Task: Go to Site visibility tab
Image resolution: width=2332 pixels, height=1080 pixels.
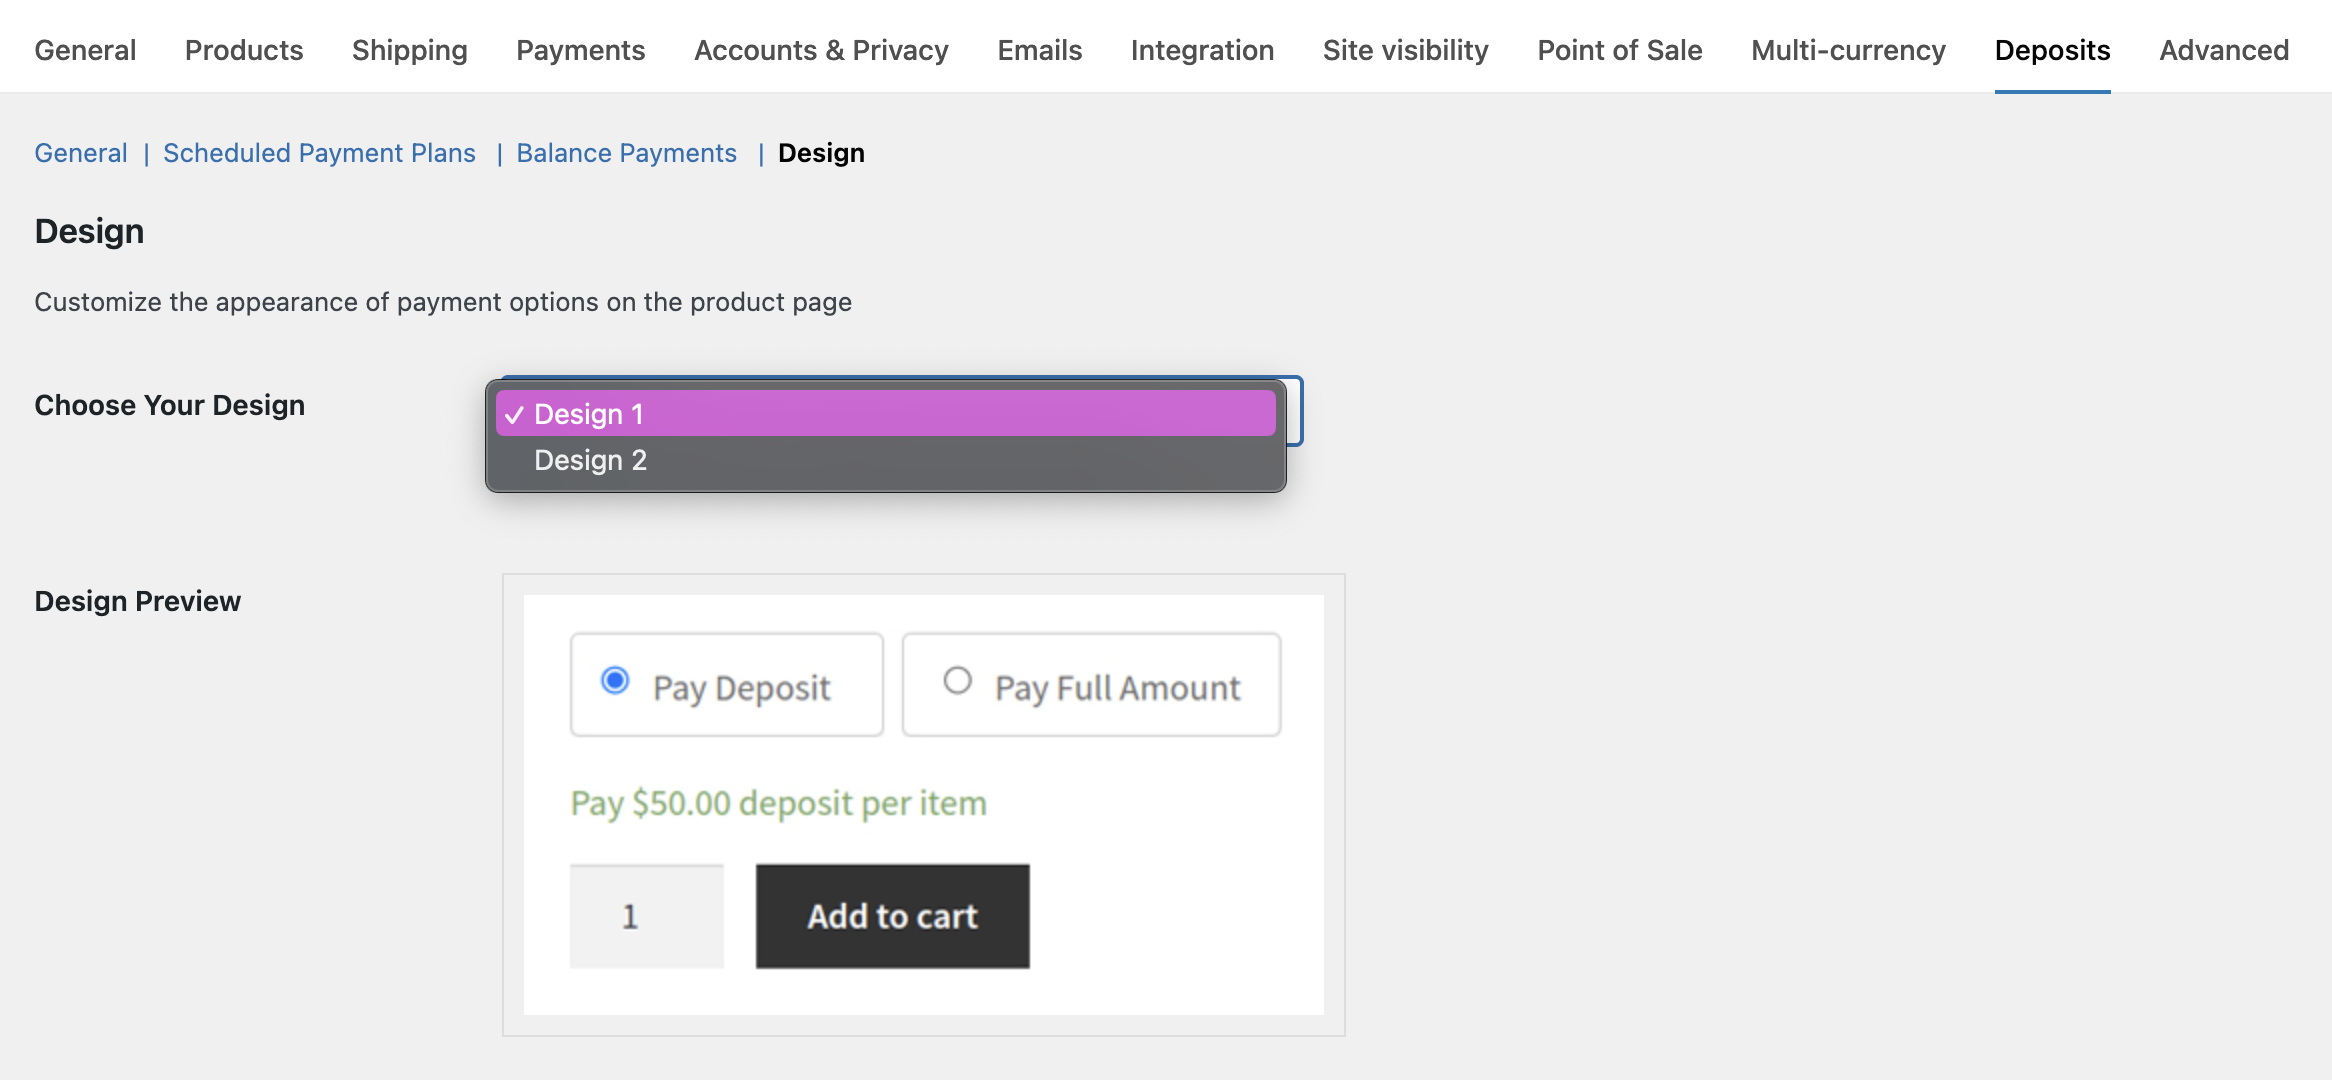Action: [x=1405, y=50]
